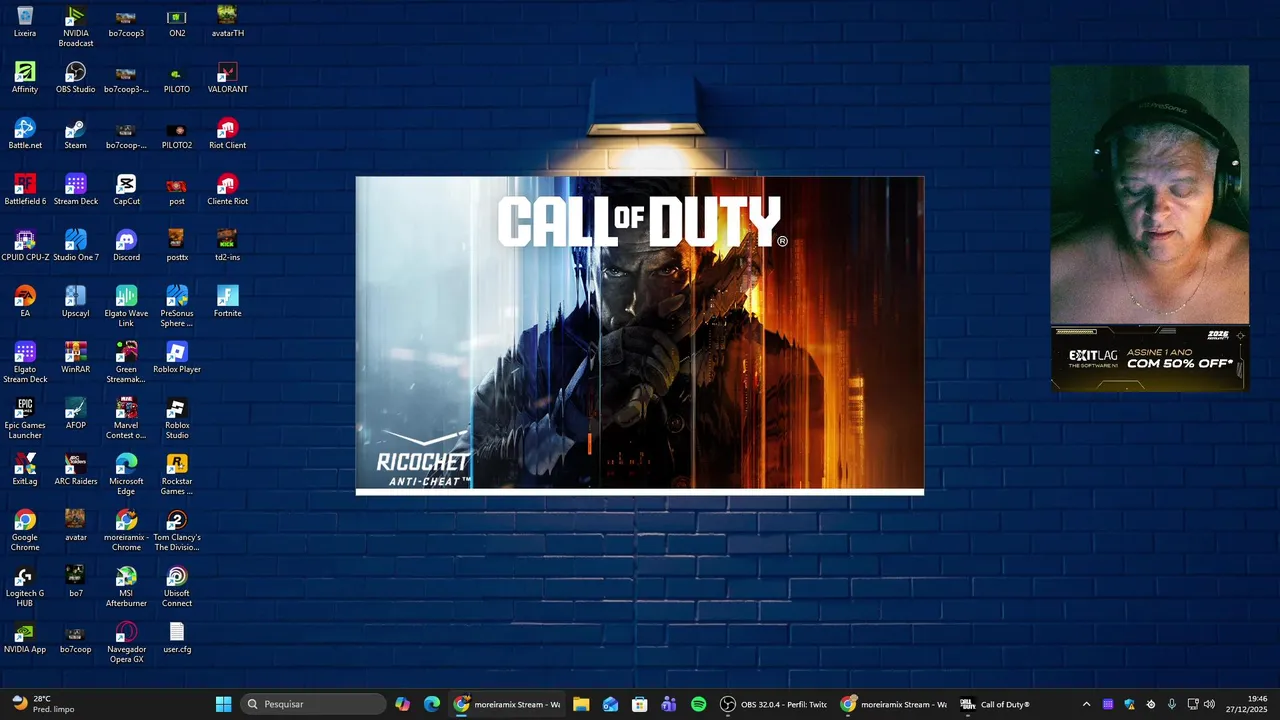Viewport: 1280px width, 720px height.
Task: Select the moreiramix - Chrome shortcut
Action: pyautogui.click(x=126, y=531)
